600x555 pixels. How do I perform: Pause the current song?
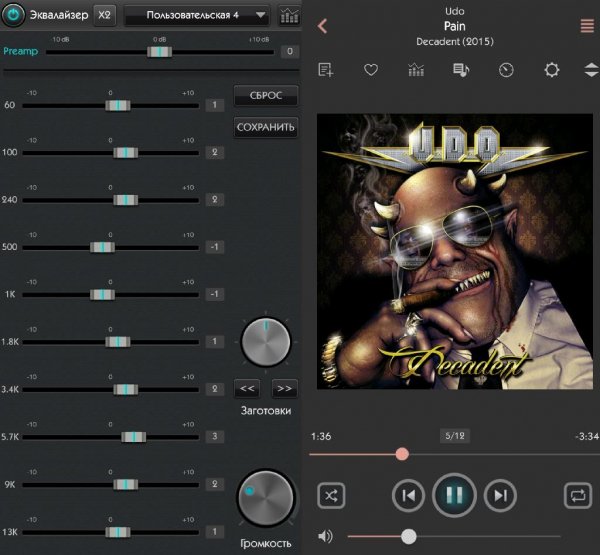pyautogui.click(x=455, y=495)
